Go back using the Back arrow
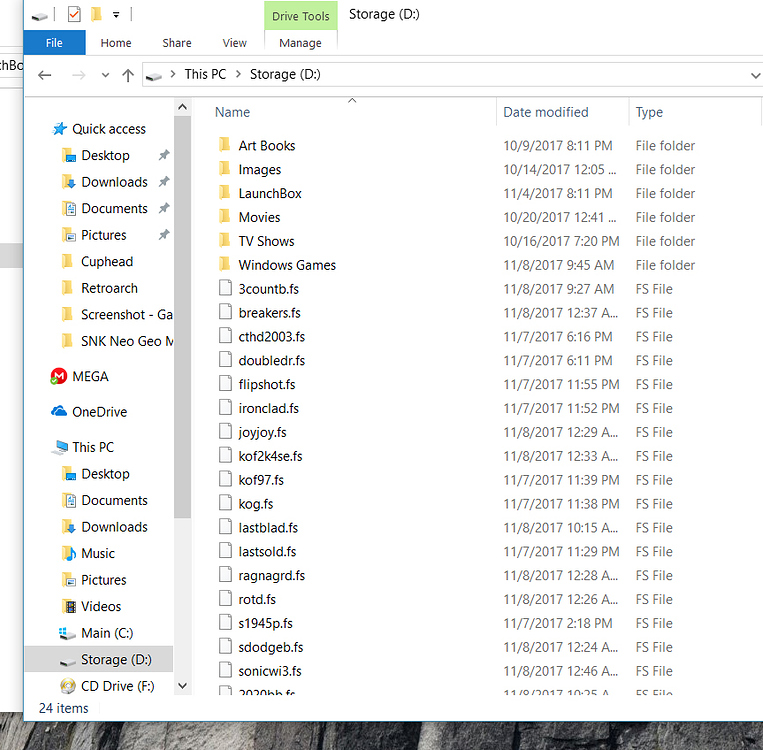763x750 pixels. [x=44, y=75]
